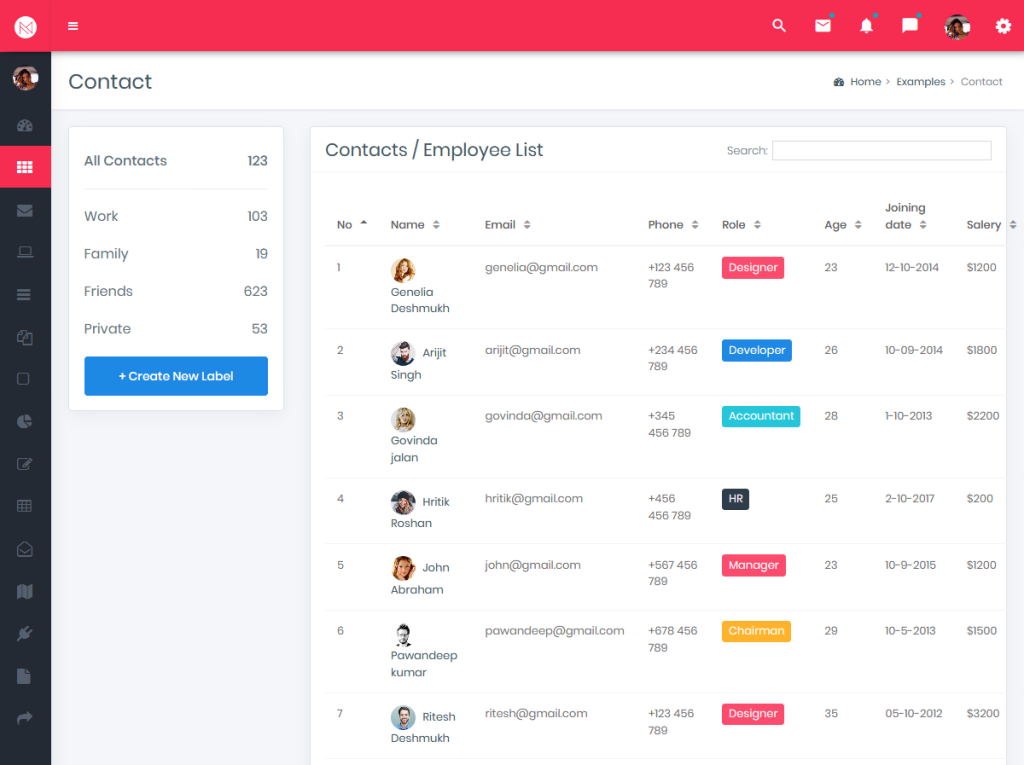Select the map icon in the sidebar
This screenshot has width=1024, height=765.
25,590
